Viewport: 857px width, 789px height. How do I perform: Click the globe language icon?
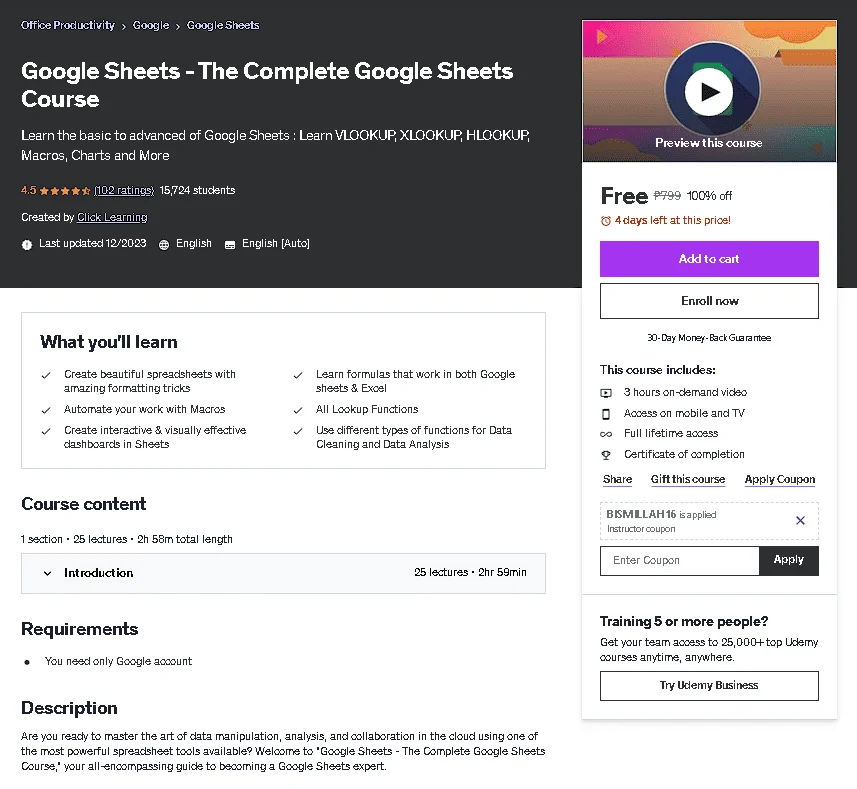(x=163, y=244)
